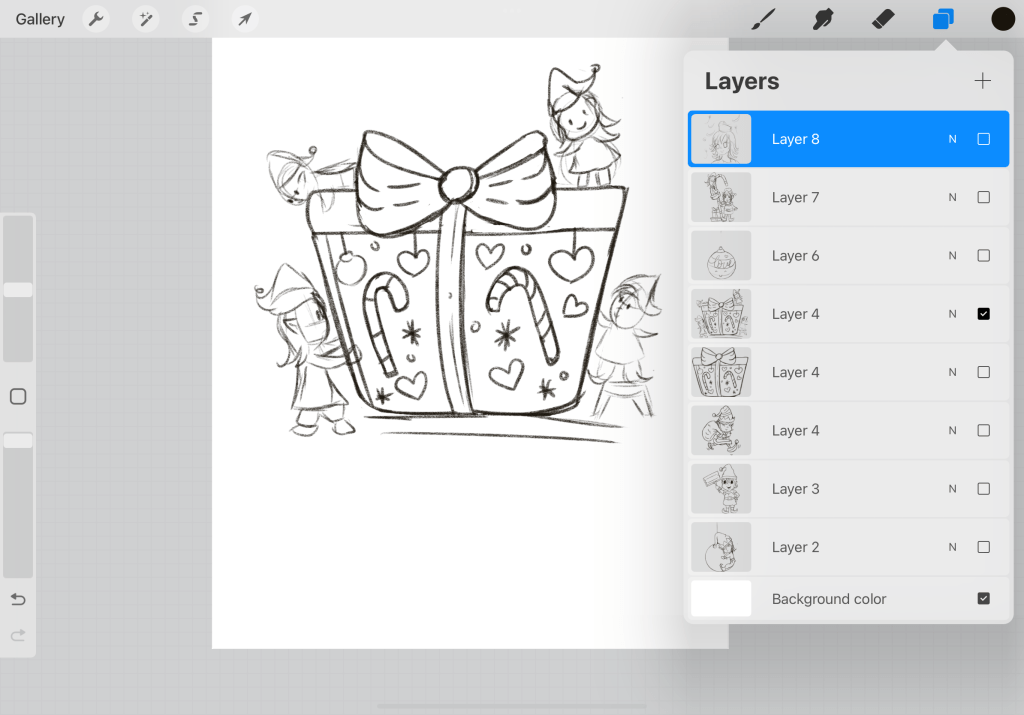Click the Undo arrow
Viewport: 1024px width, 715px height.
(x=17, y=599)
